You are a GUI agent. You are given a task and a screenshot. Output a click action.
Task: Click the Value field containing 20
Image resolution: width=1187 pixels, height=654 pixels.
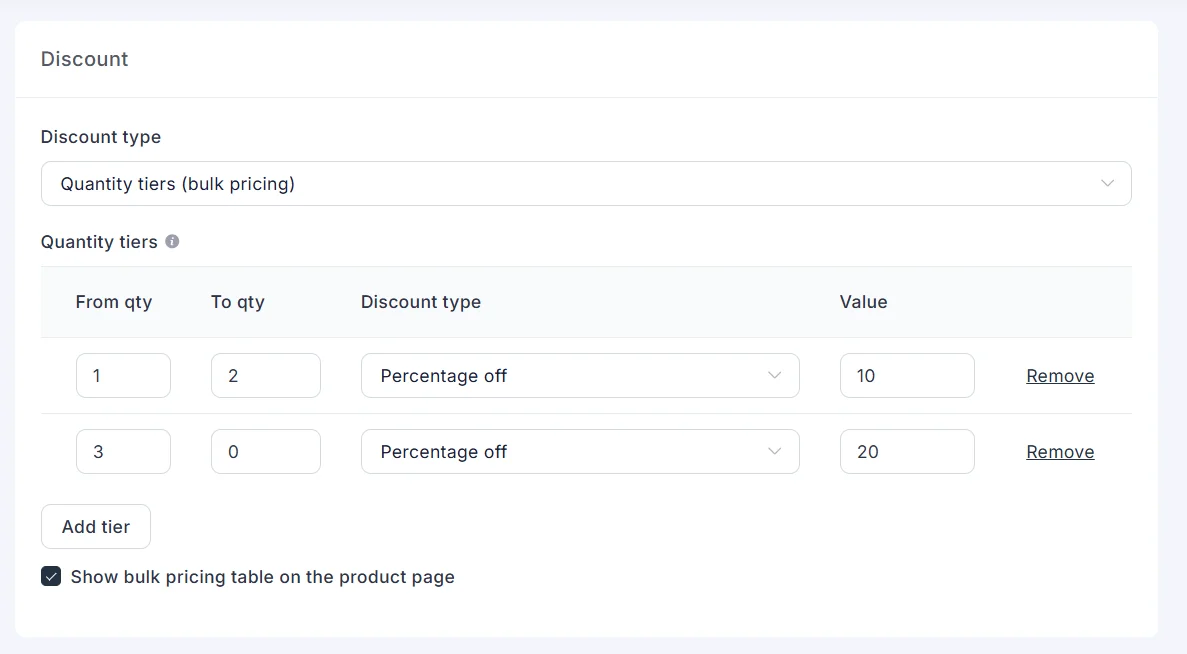point(907,451)
